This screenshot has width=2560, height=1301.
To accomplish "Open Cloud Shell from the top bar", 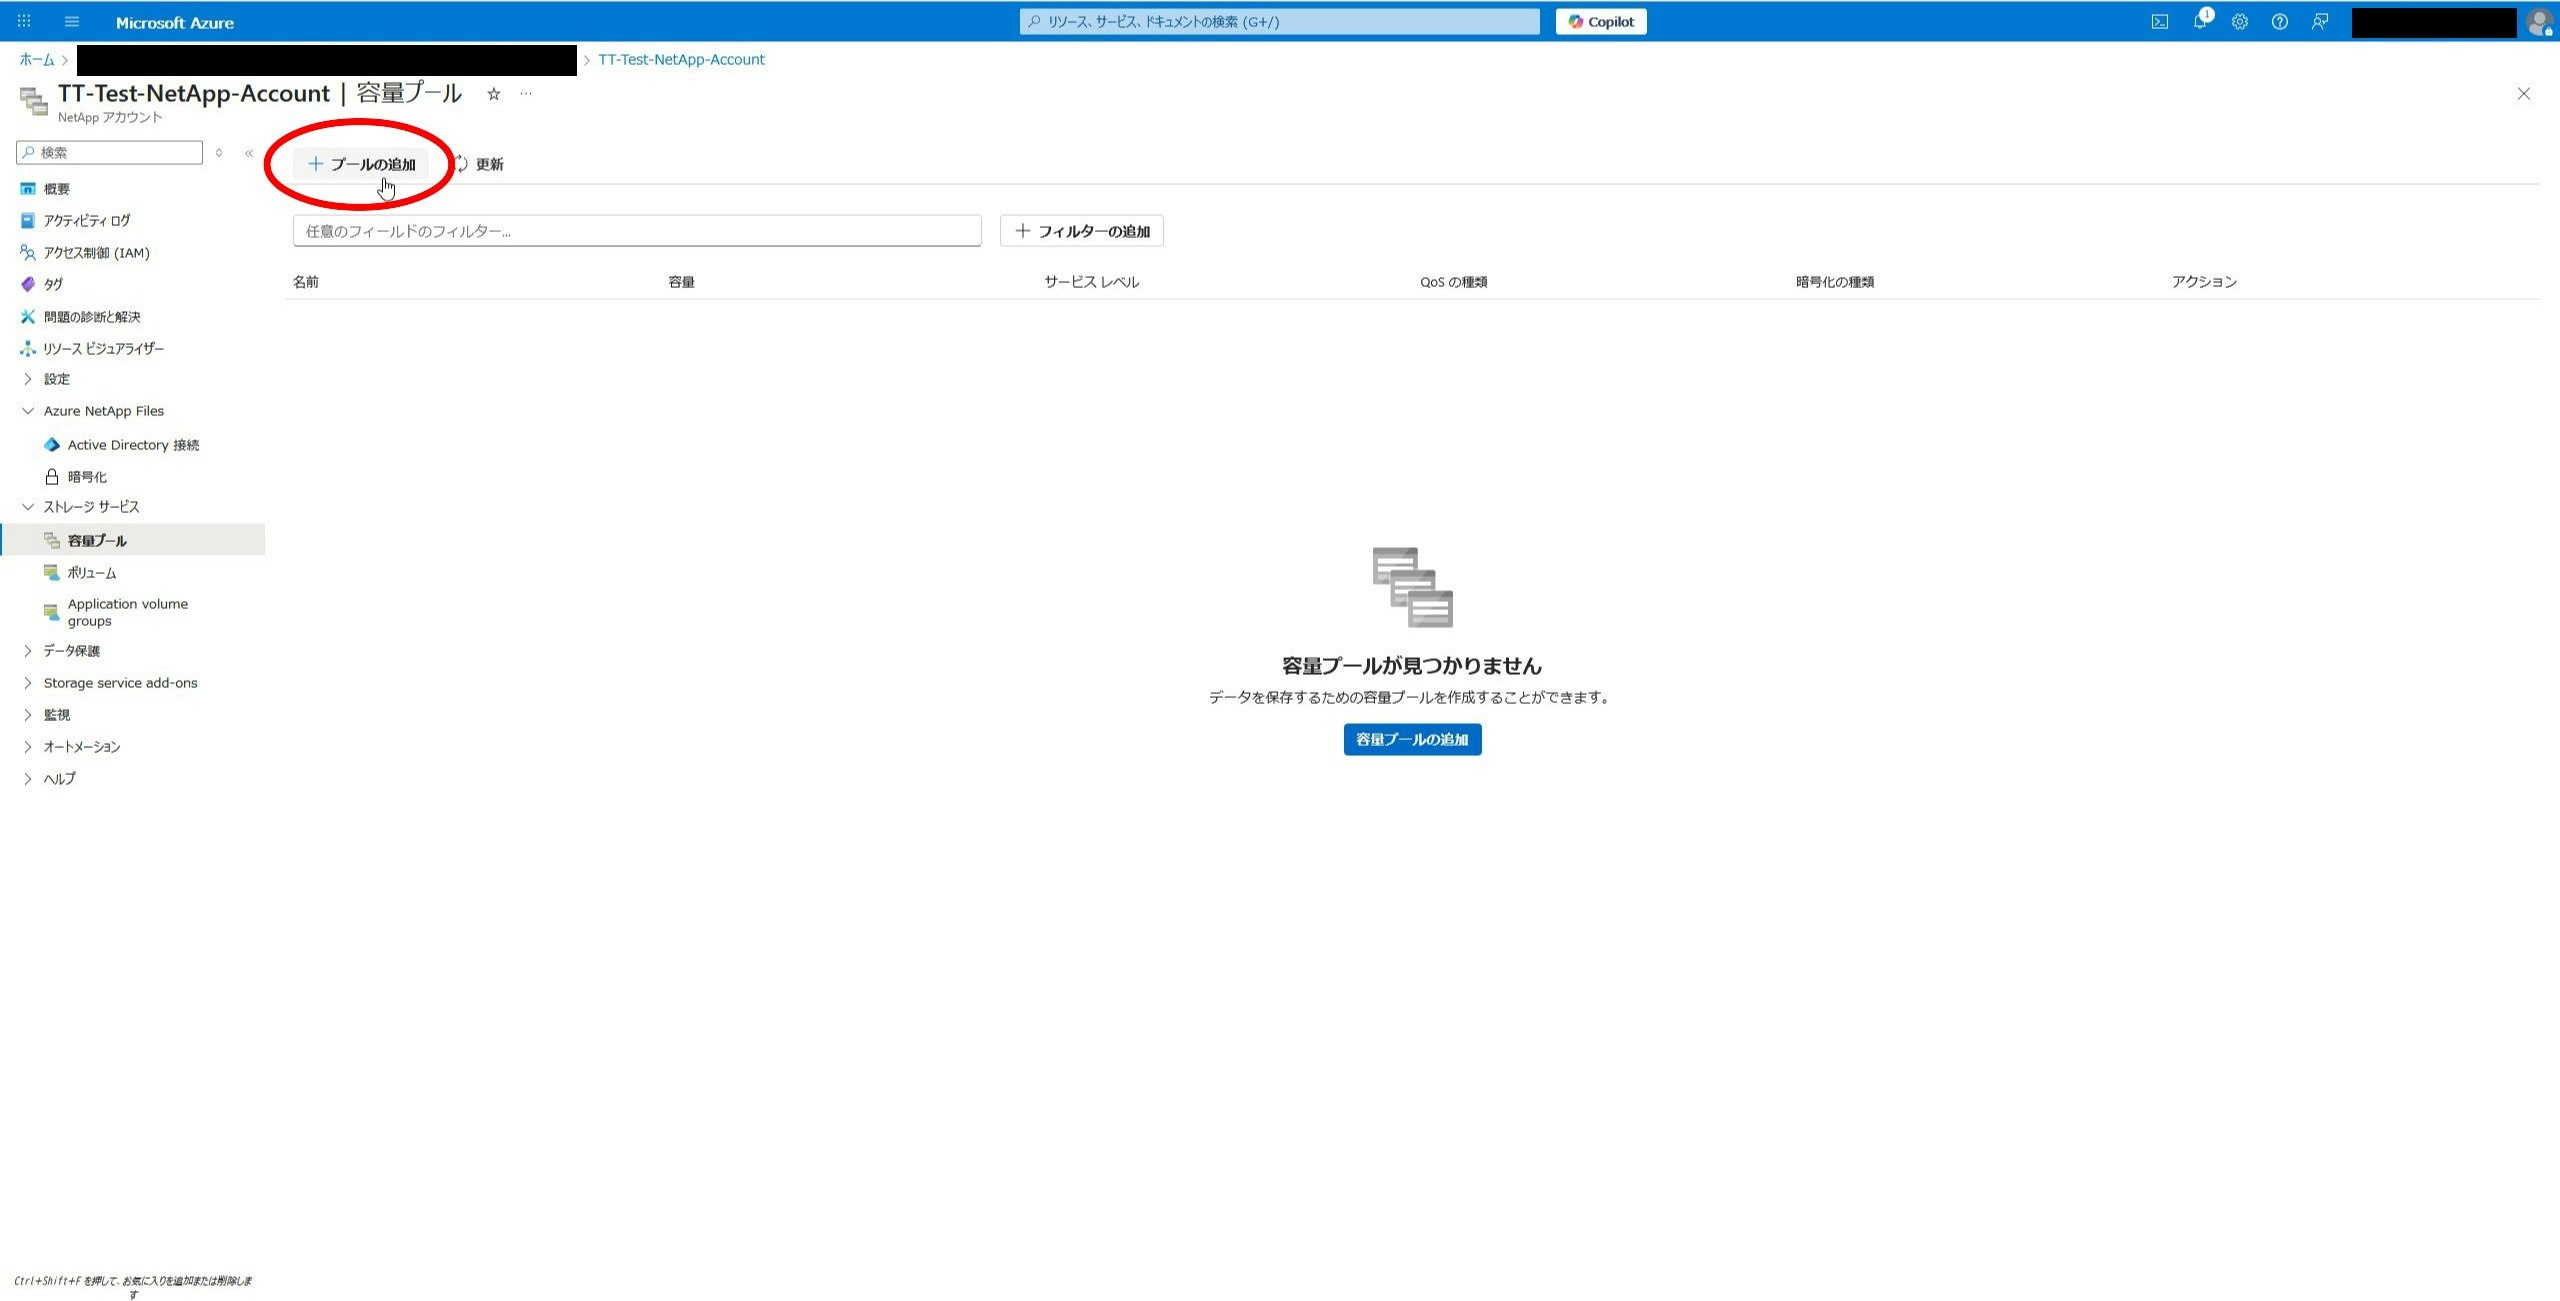I will [2159, 22].
